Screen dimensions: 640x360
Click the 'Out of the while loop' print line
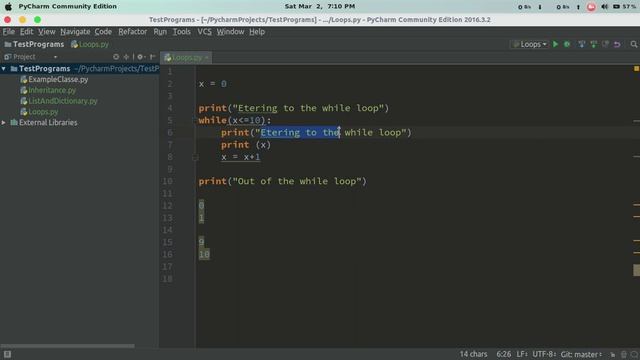pos(282,181)
